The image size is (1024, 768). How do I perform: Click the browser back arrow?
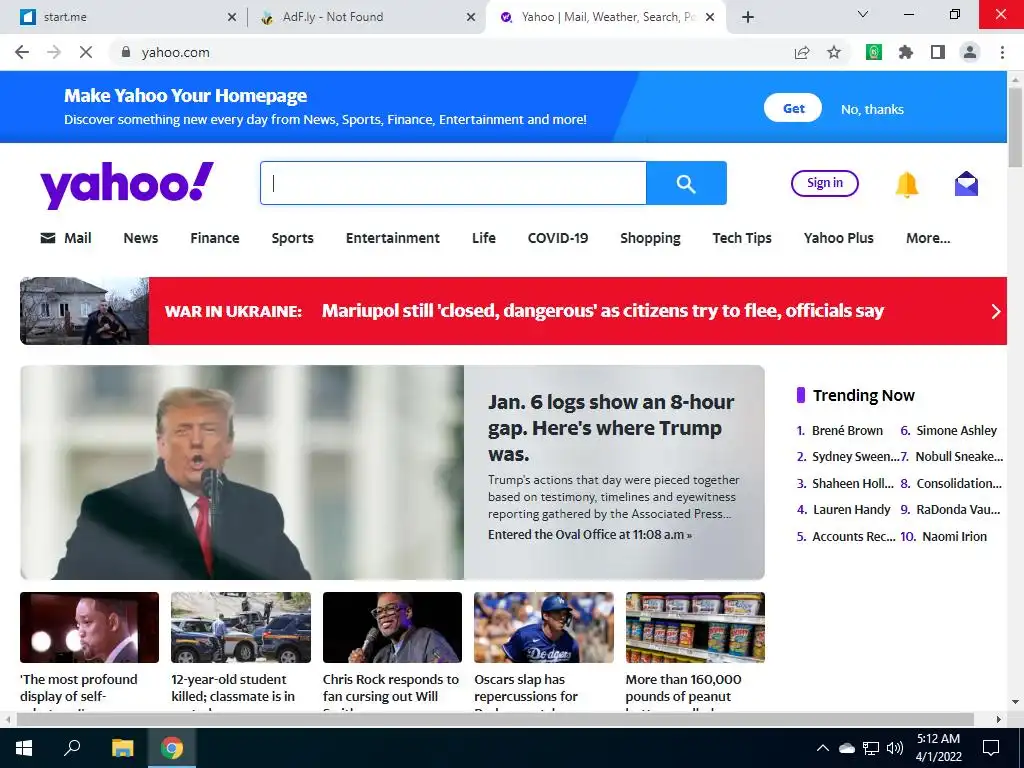pyautogui.click(x=22, y=52)
